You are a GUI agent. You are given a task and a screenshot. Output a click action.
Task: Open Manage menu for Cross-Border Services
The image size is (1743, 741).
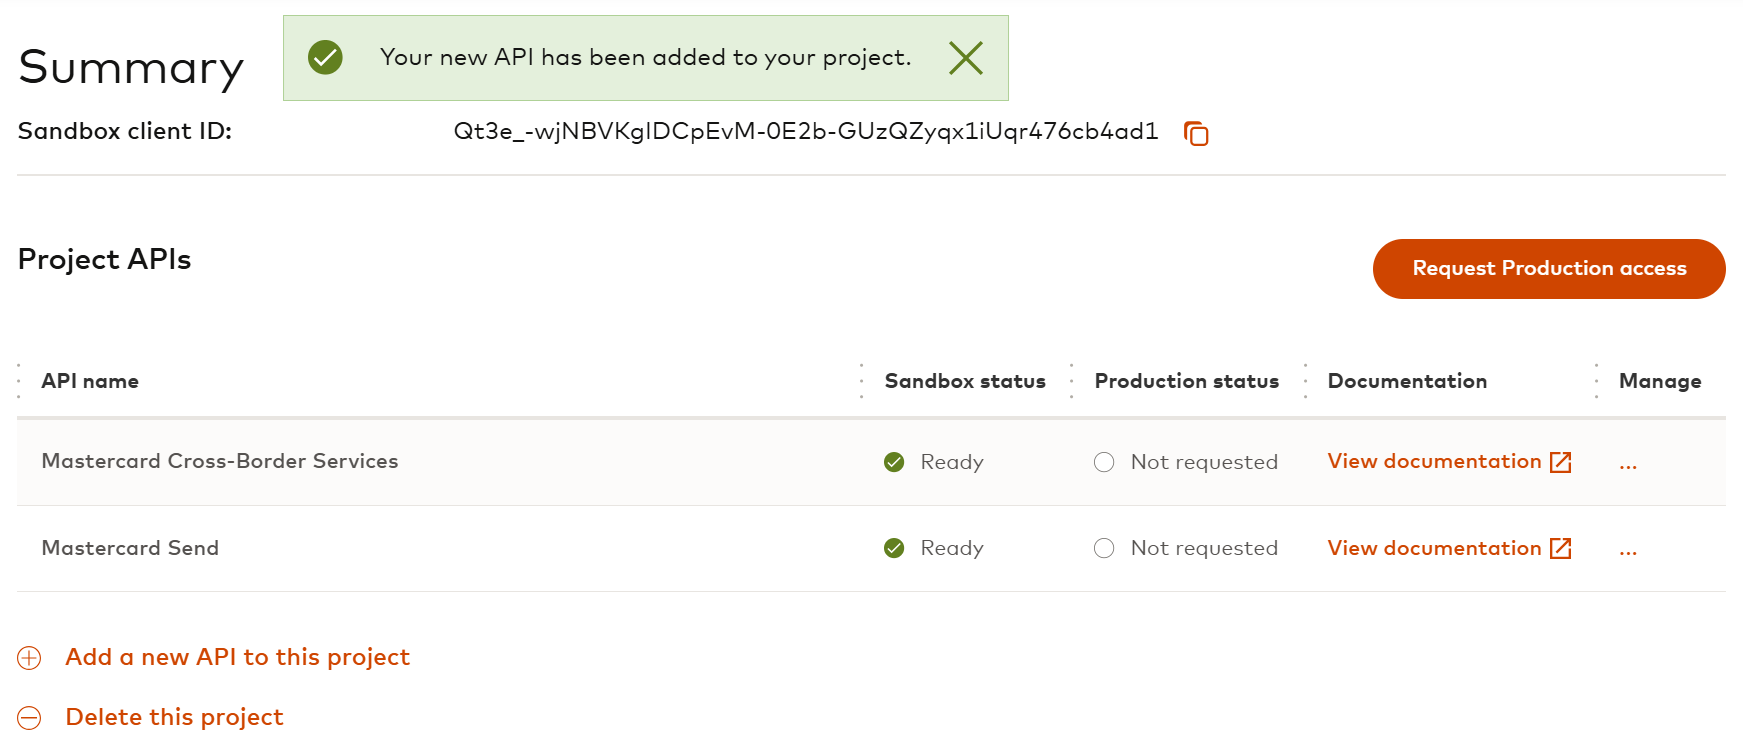pos(1628,464)
